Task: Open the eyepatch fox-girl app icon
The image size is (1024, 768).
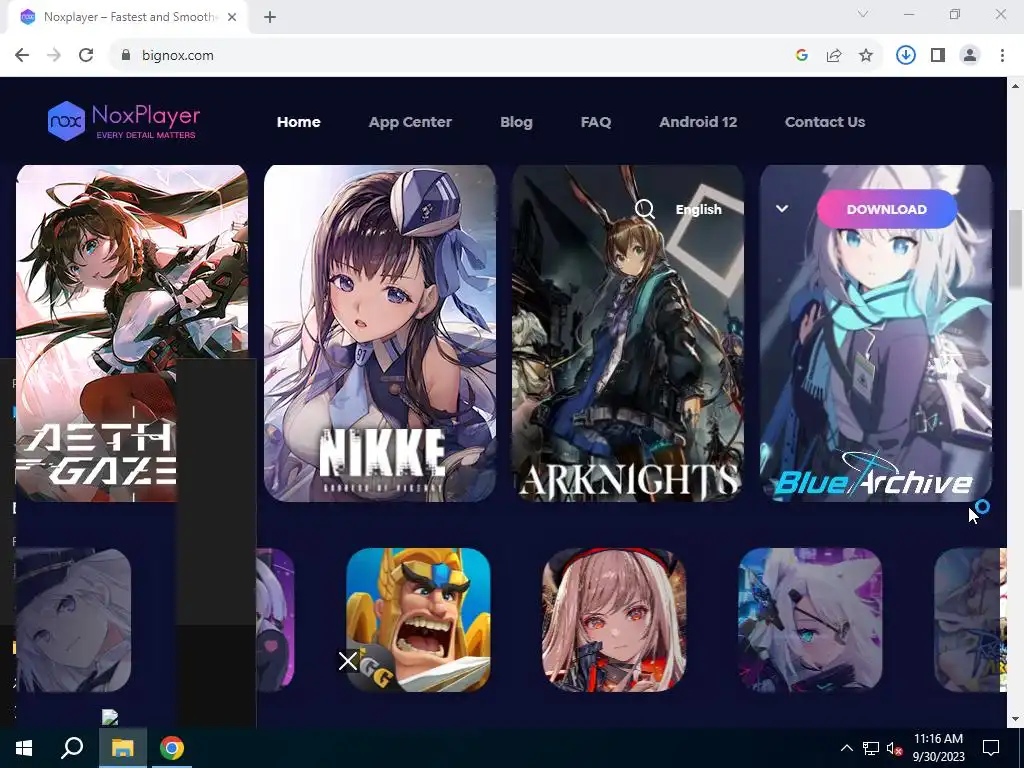Action: click(x=810, y=620)
